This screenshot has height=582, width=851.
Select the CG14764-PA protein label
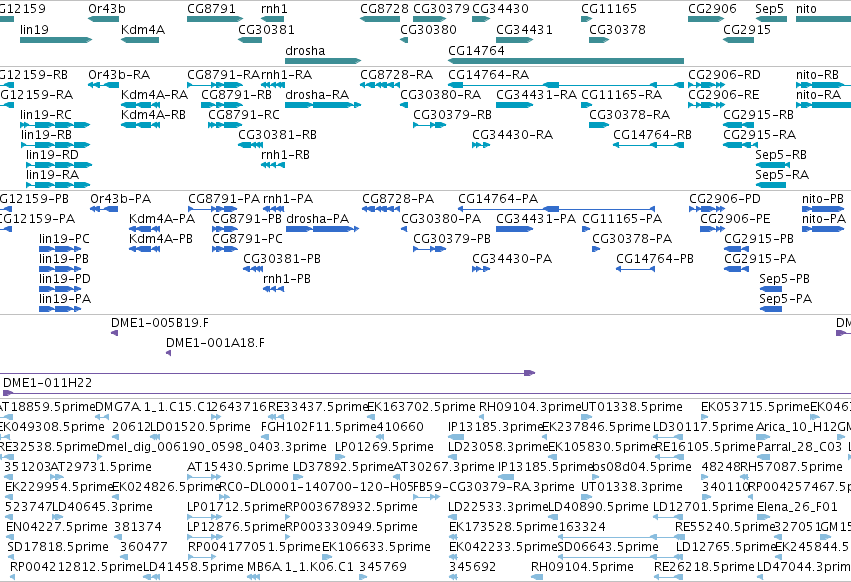coord(498,199)
